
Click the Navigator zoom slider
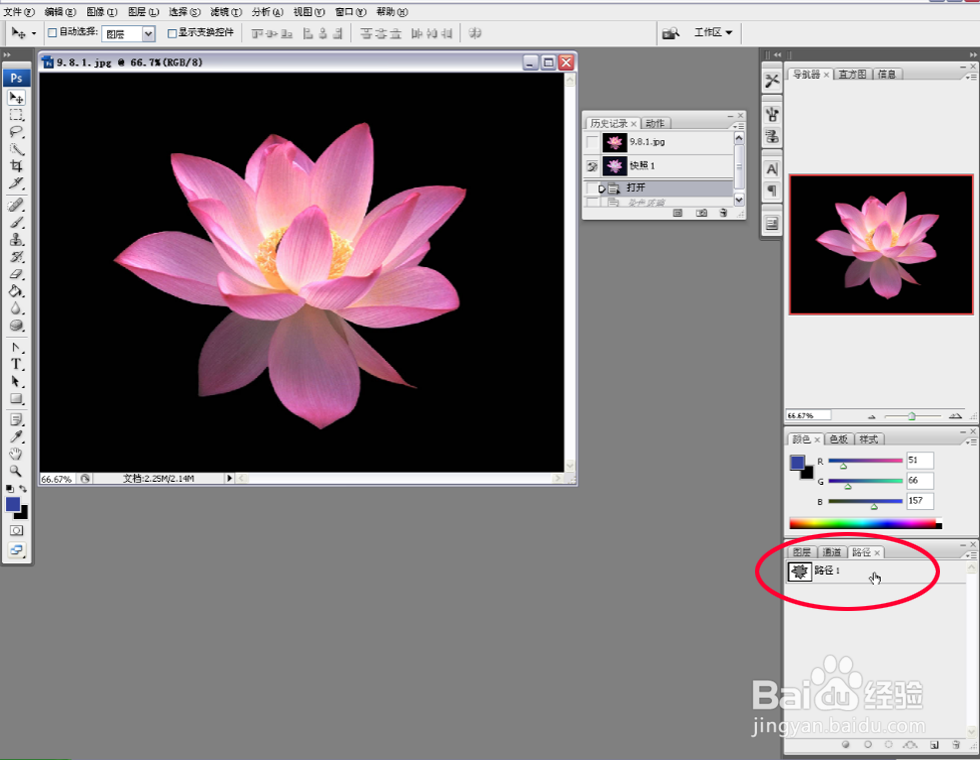coord(912,416)
